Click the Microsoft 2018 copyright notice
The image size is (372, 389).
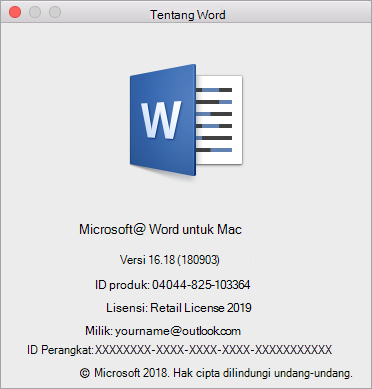pos(216,373)
